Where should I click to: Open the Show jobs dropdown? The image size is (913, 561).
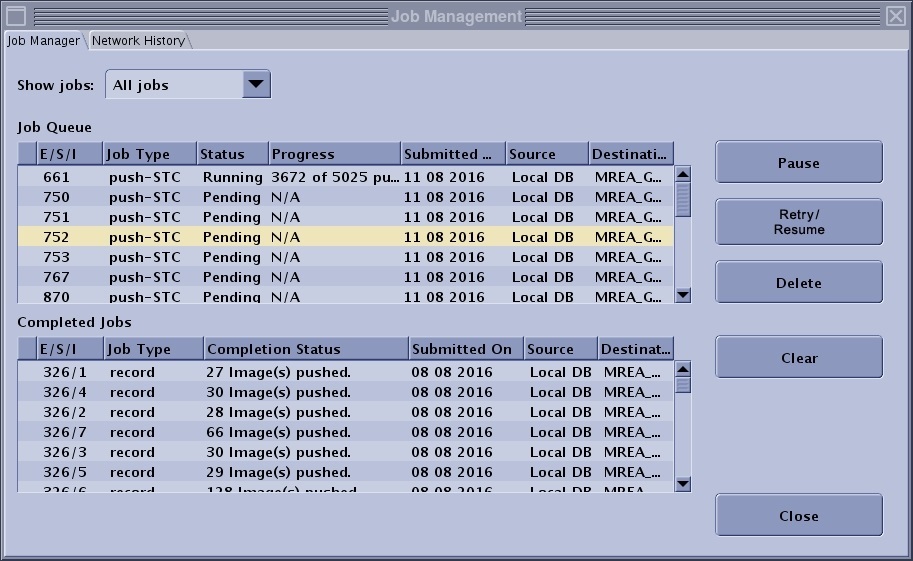[x=256, y=85]
